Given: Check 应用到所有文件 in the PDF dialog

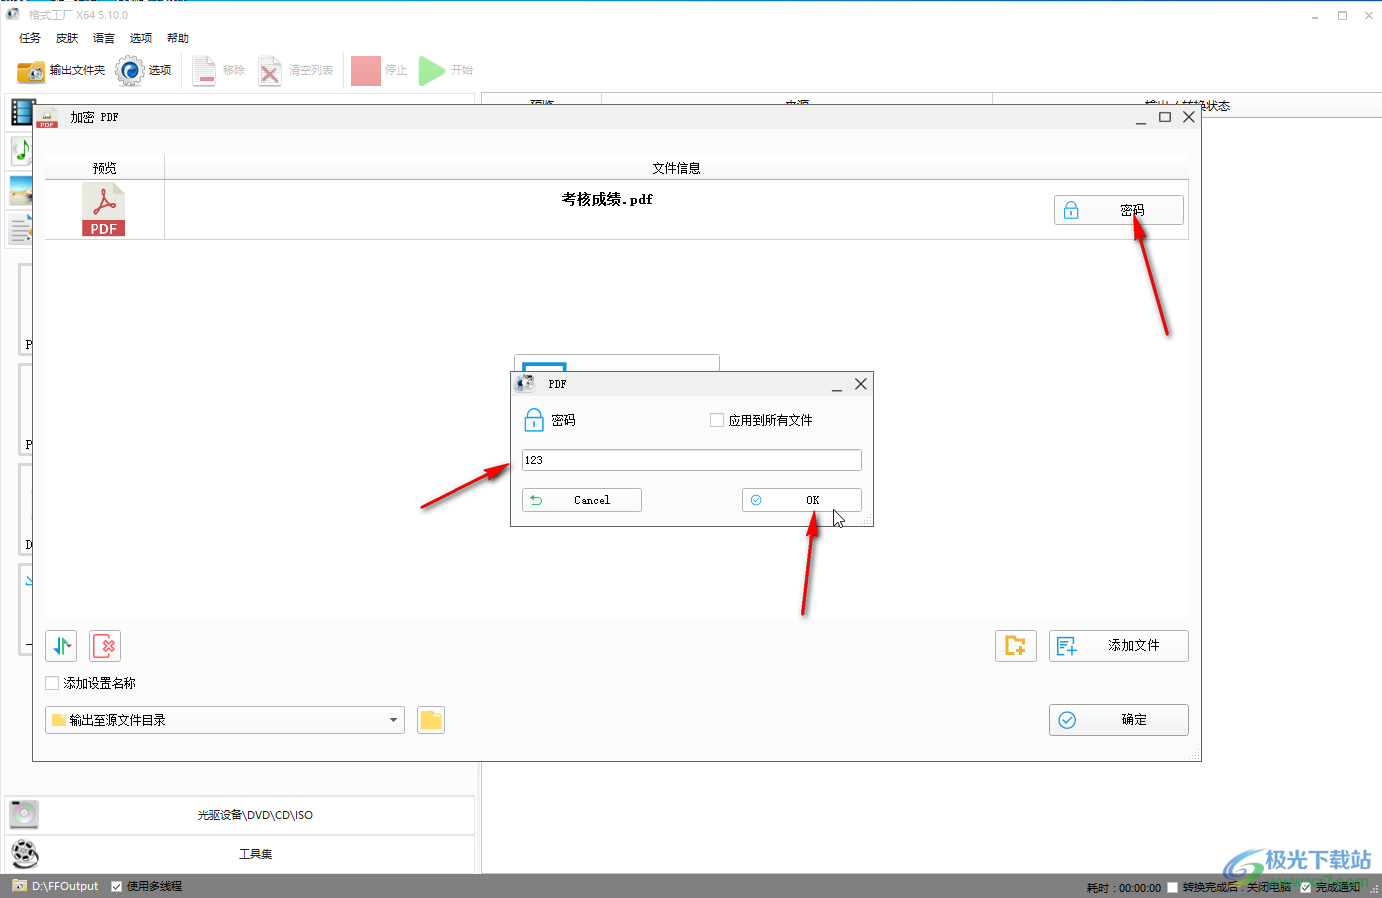Looking at the screenshot, I should pos(717,420).
